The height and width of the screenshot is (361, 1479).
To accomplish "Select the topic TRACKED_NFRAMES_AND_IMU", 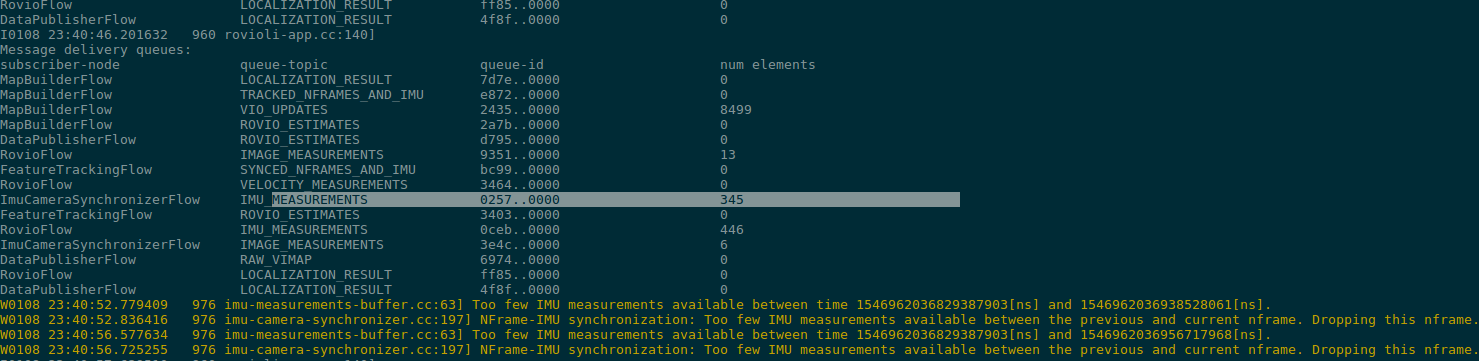I will point(332,95).
